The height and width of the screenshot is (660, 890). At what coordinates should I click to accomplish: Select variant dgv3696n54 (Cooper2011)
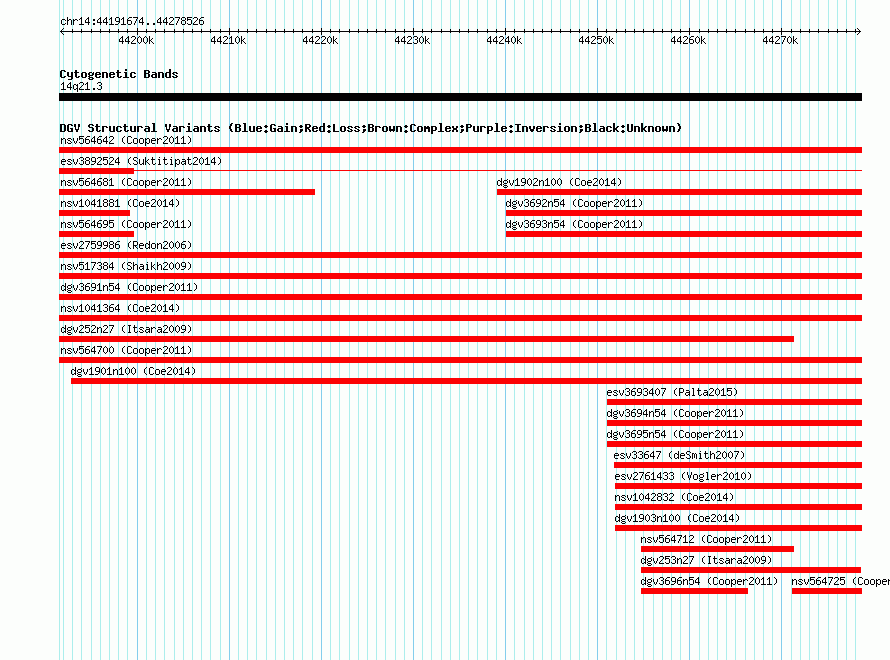click(709, 581)
